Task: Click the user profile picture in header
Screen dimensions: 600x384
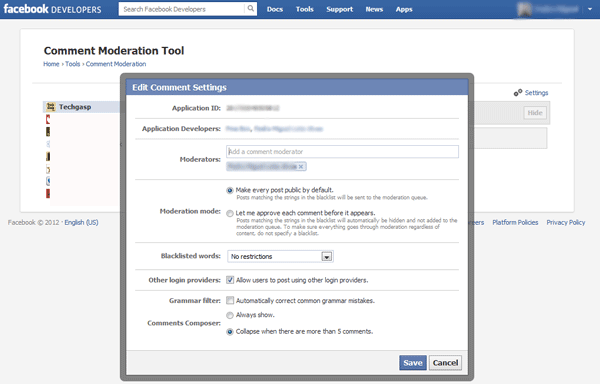Action: pyautogui.click(x=524, y=9)
